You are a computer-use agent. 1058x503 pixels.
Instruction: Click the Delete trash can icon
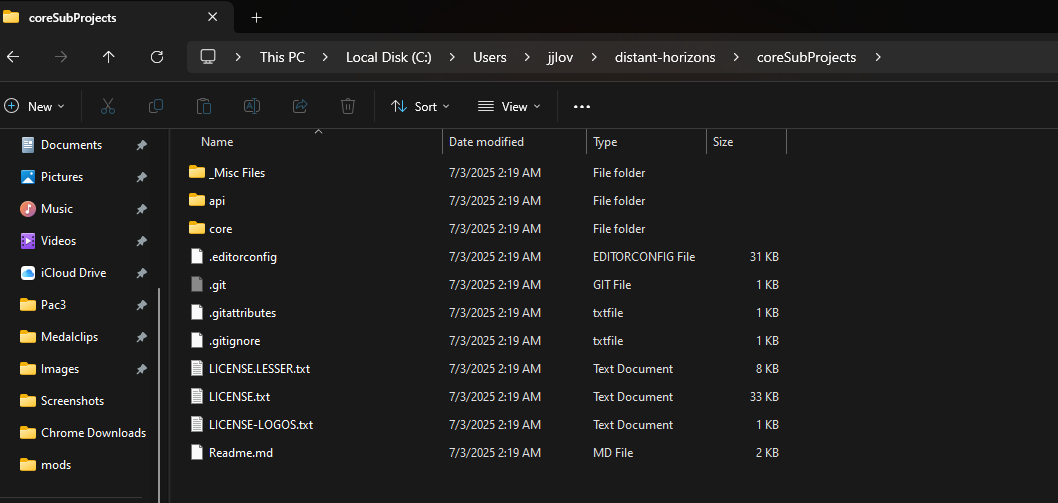tap(348, 106)
